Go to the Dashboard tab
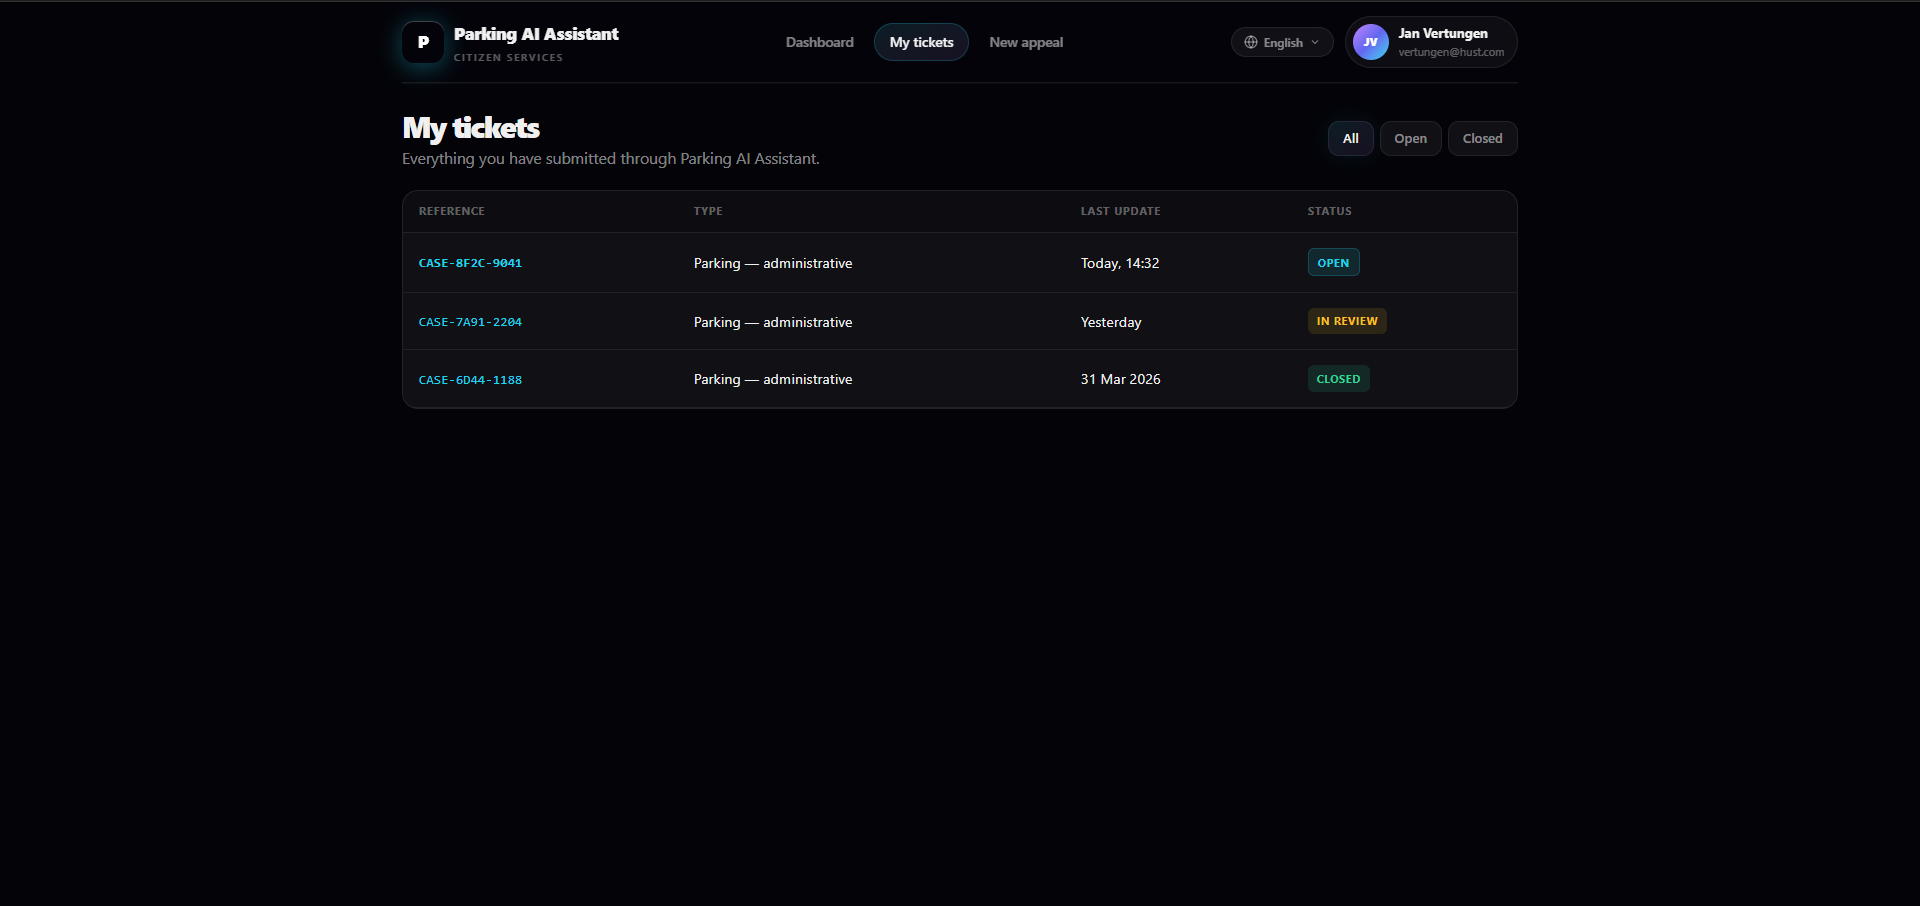Screen dimensions: 1920x906 819,42
